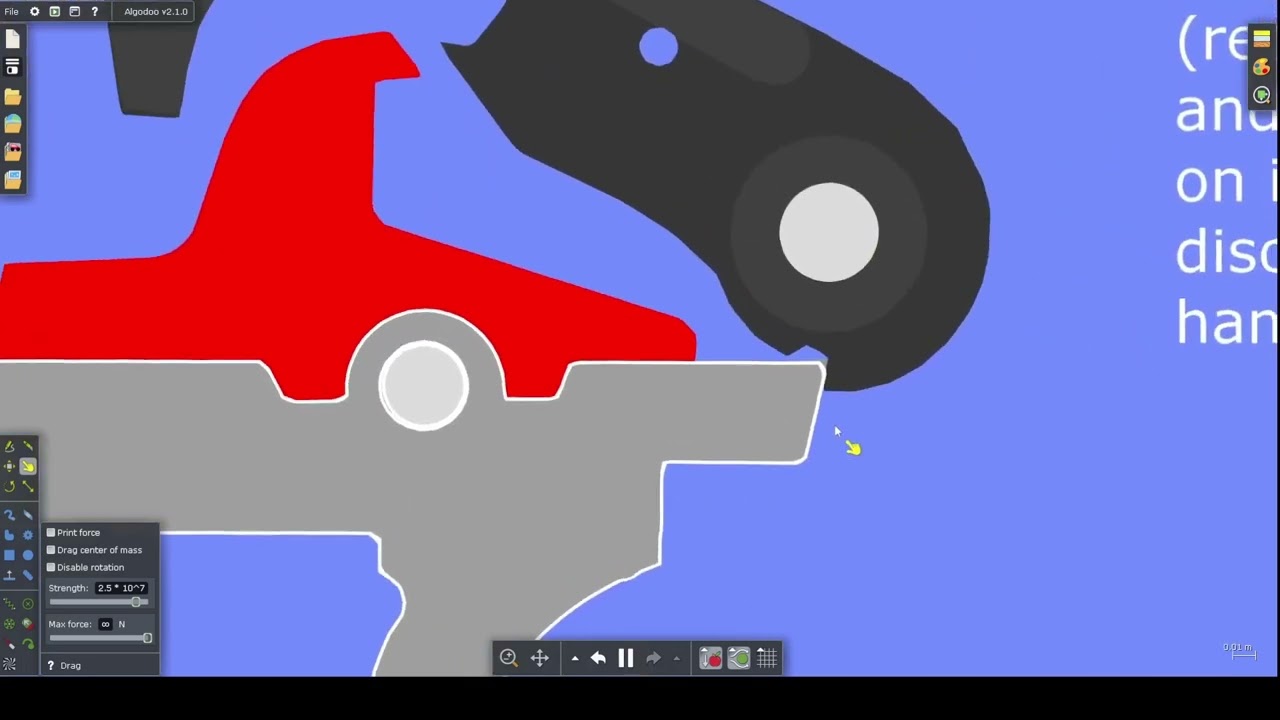Adjust the Max force slider

point(99,638)
